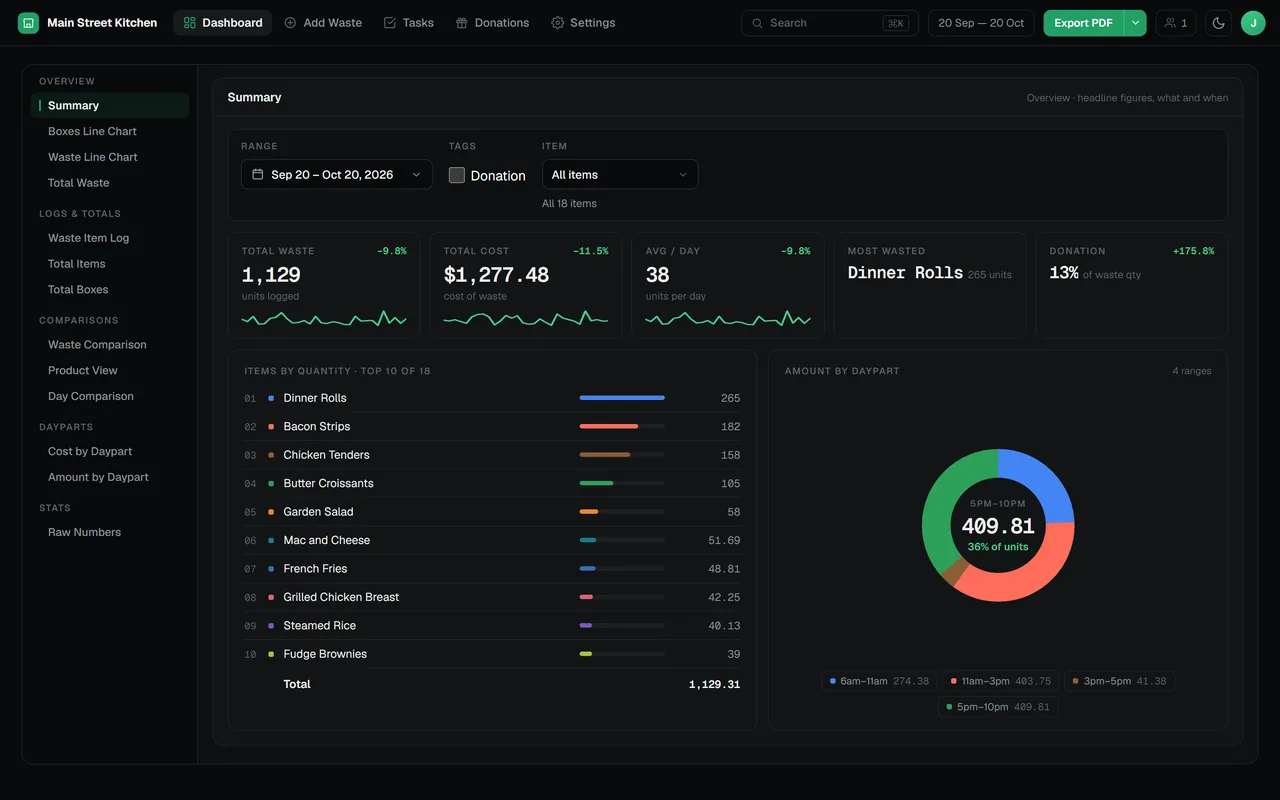Click the Butter Croissants row

coord(492,484)
